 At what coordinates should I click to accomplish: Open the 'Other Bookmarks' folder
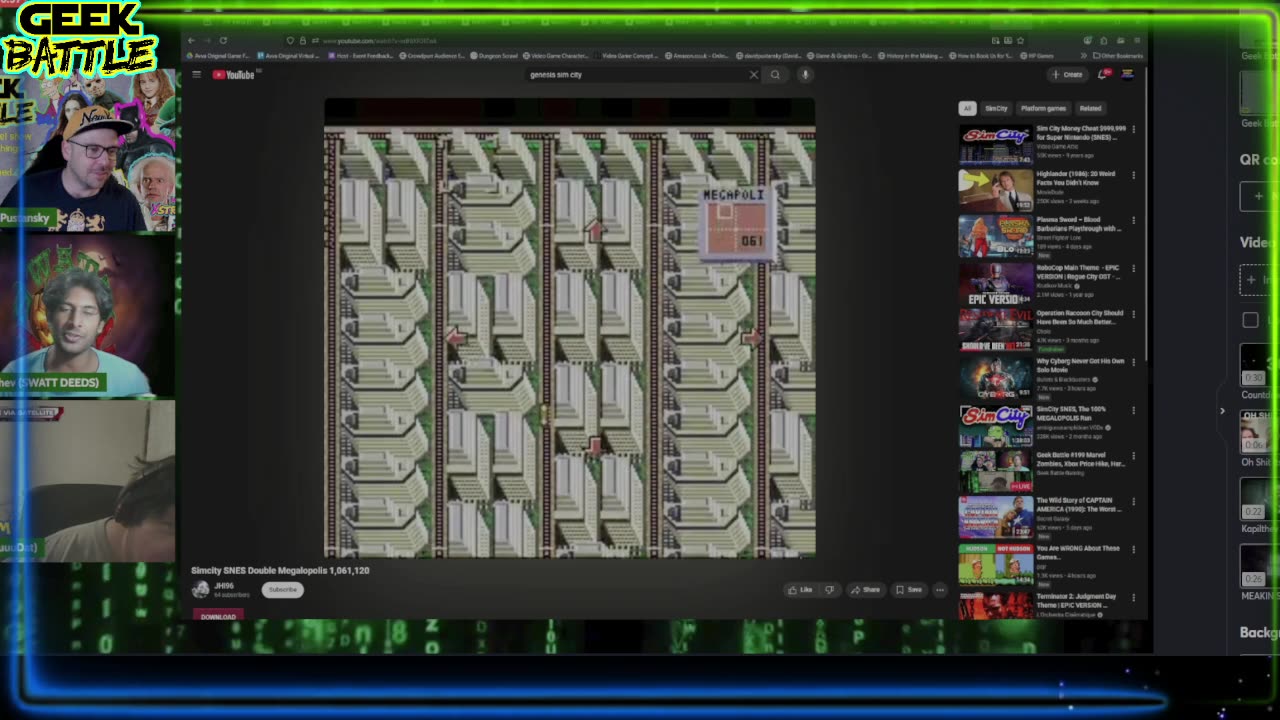tap(1119, 56)
